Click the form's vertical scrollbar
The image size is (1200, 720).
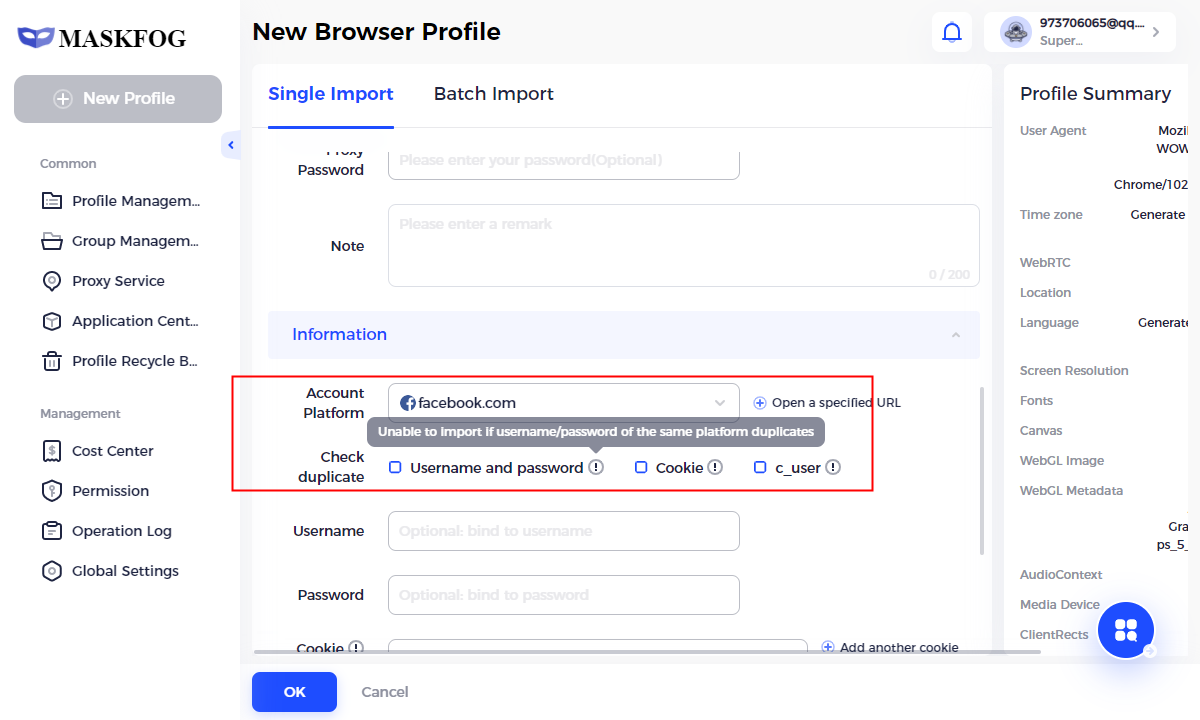point(983,470)
